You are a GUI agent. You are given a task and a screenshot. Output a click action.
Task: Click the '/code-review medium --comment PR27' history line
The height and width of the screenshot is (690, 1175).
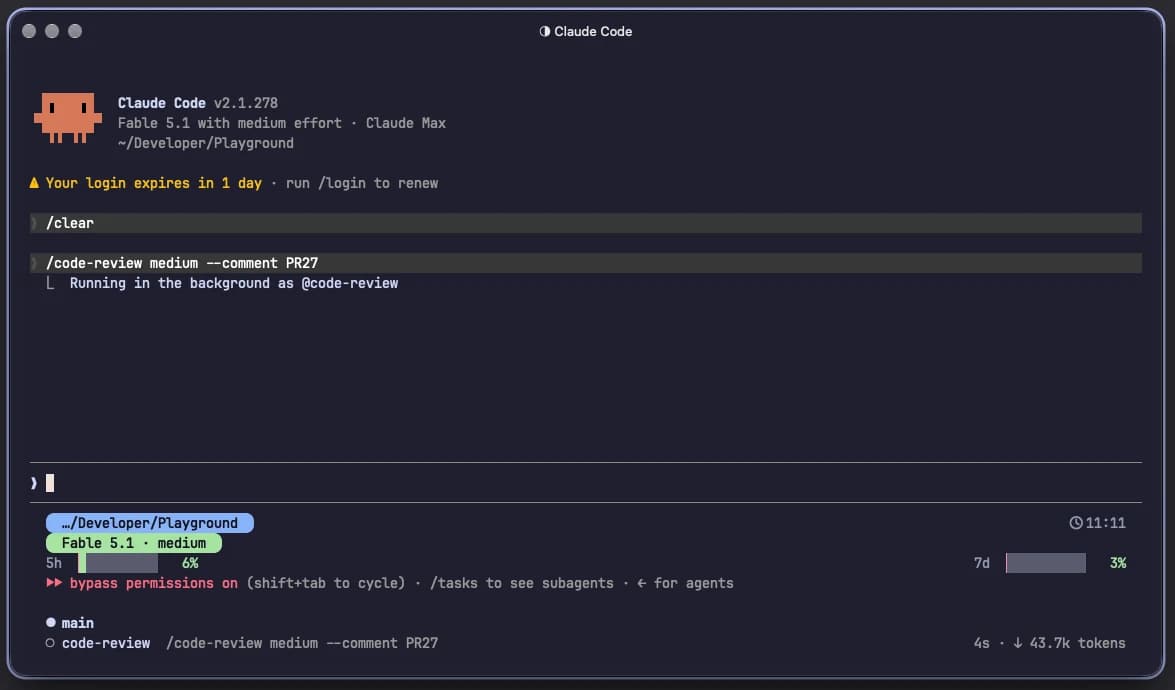(586, 263)
